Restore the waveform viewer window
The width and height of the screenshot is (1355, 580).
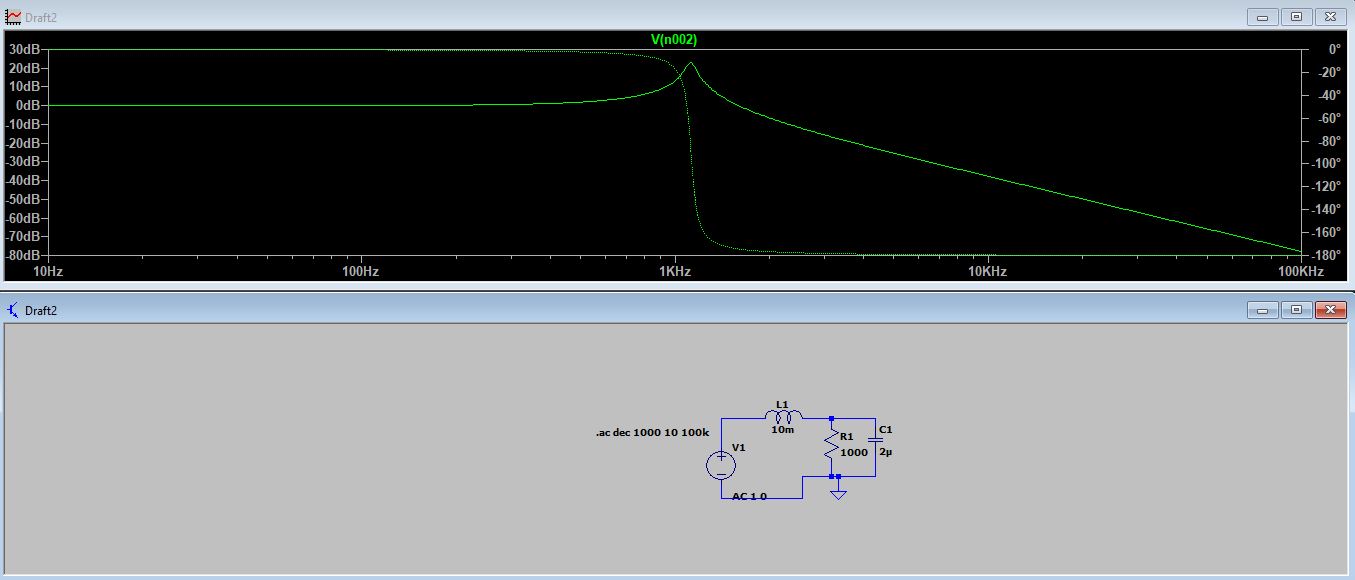click(1297, 16)
